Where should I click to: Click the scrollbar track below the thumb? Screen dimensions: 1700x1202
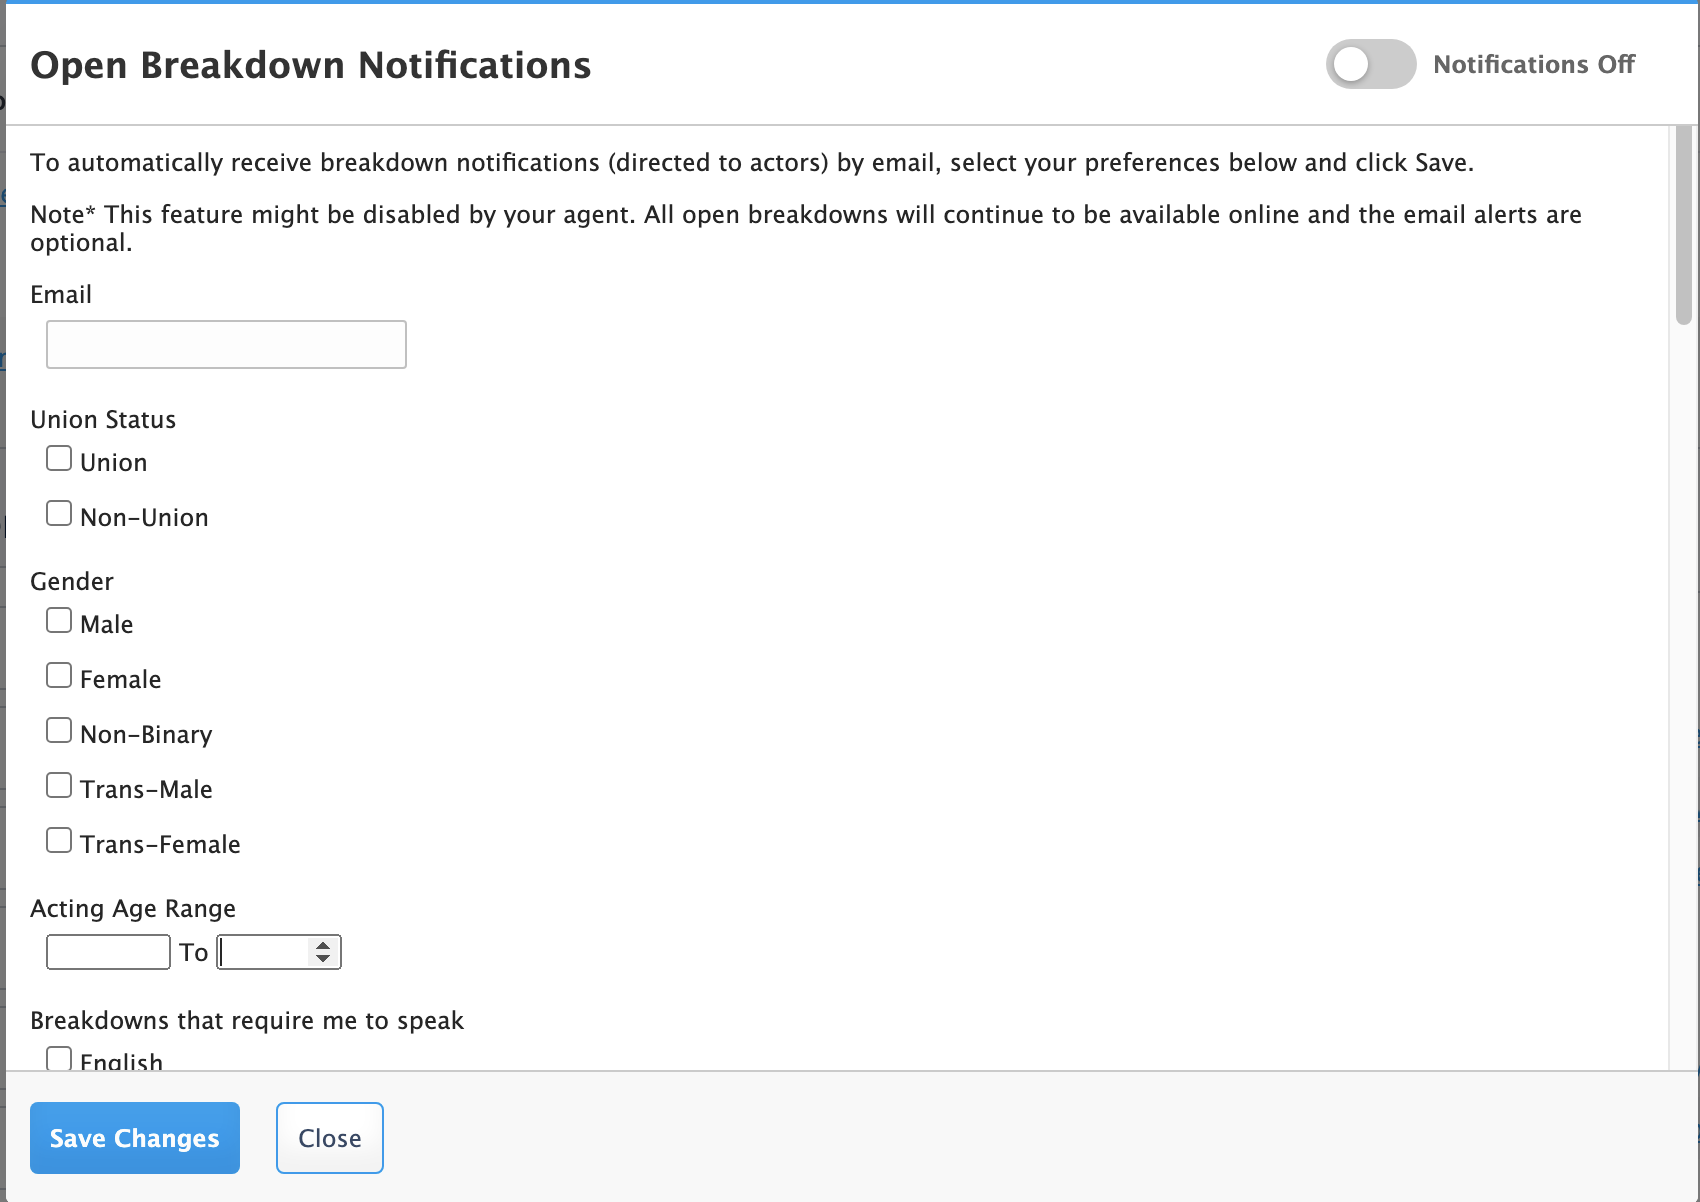click(x=1684, y=700)
